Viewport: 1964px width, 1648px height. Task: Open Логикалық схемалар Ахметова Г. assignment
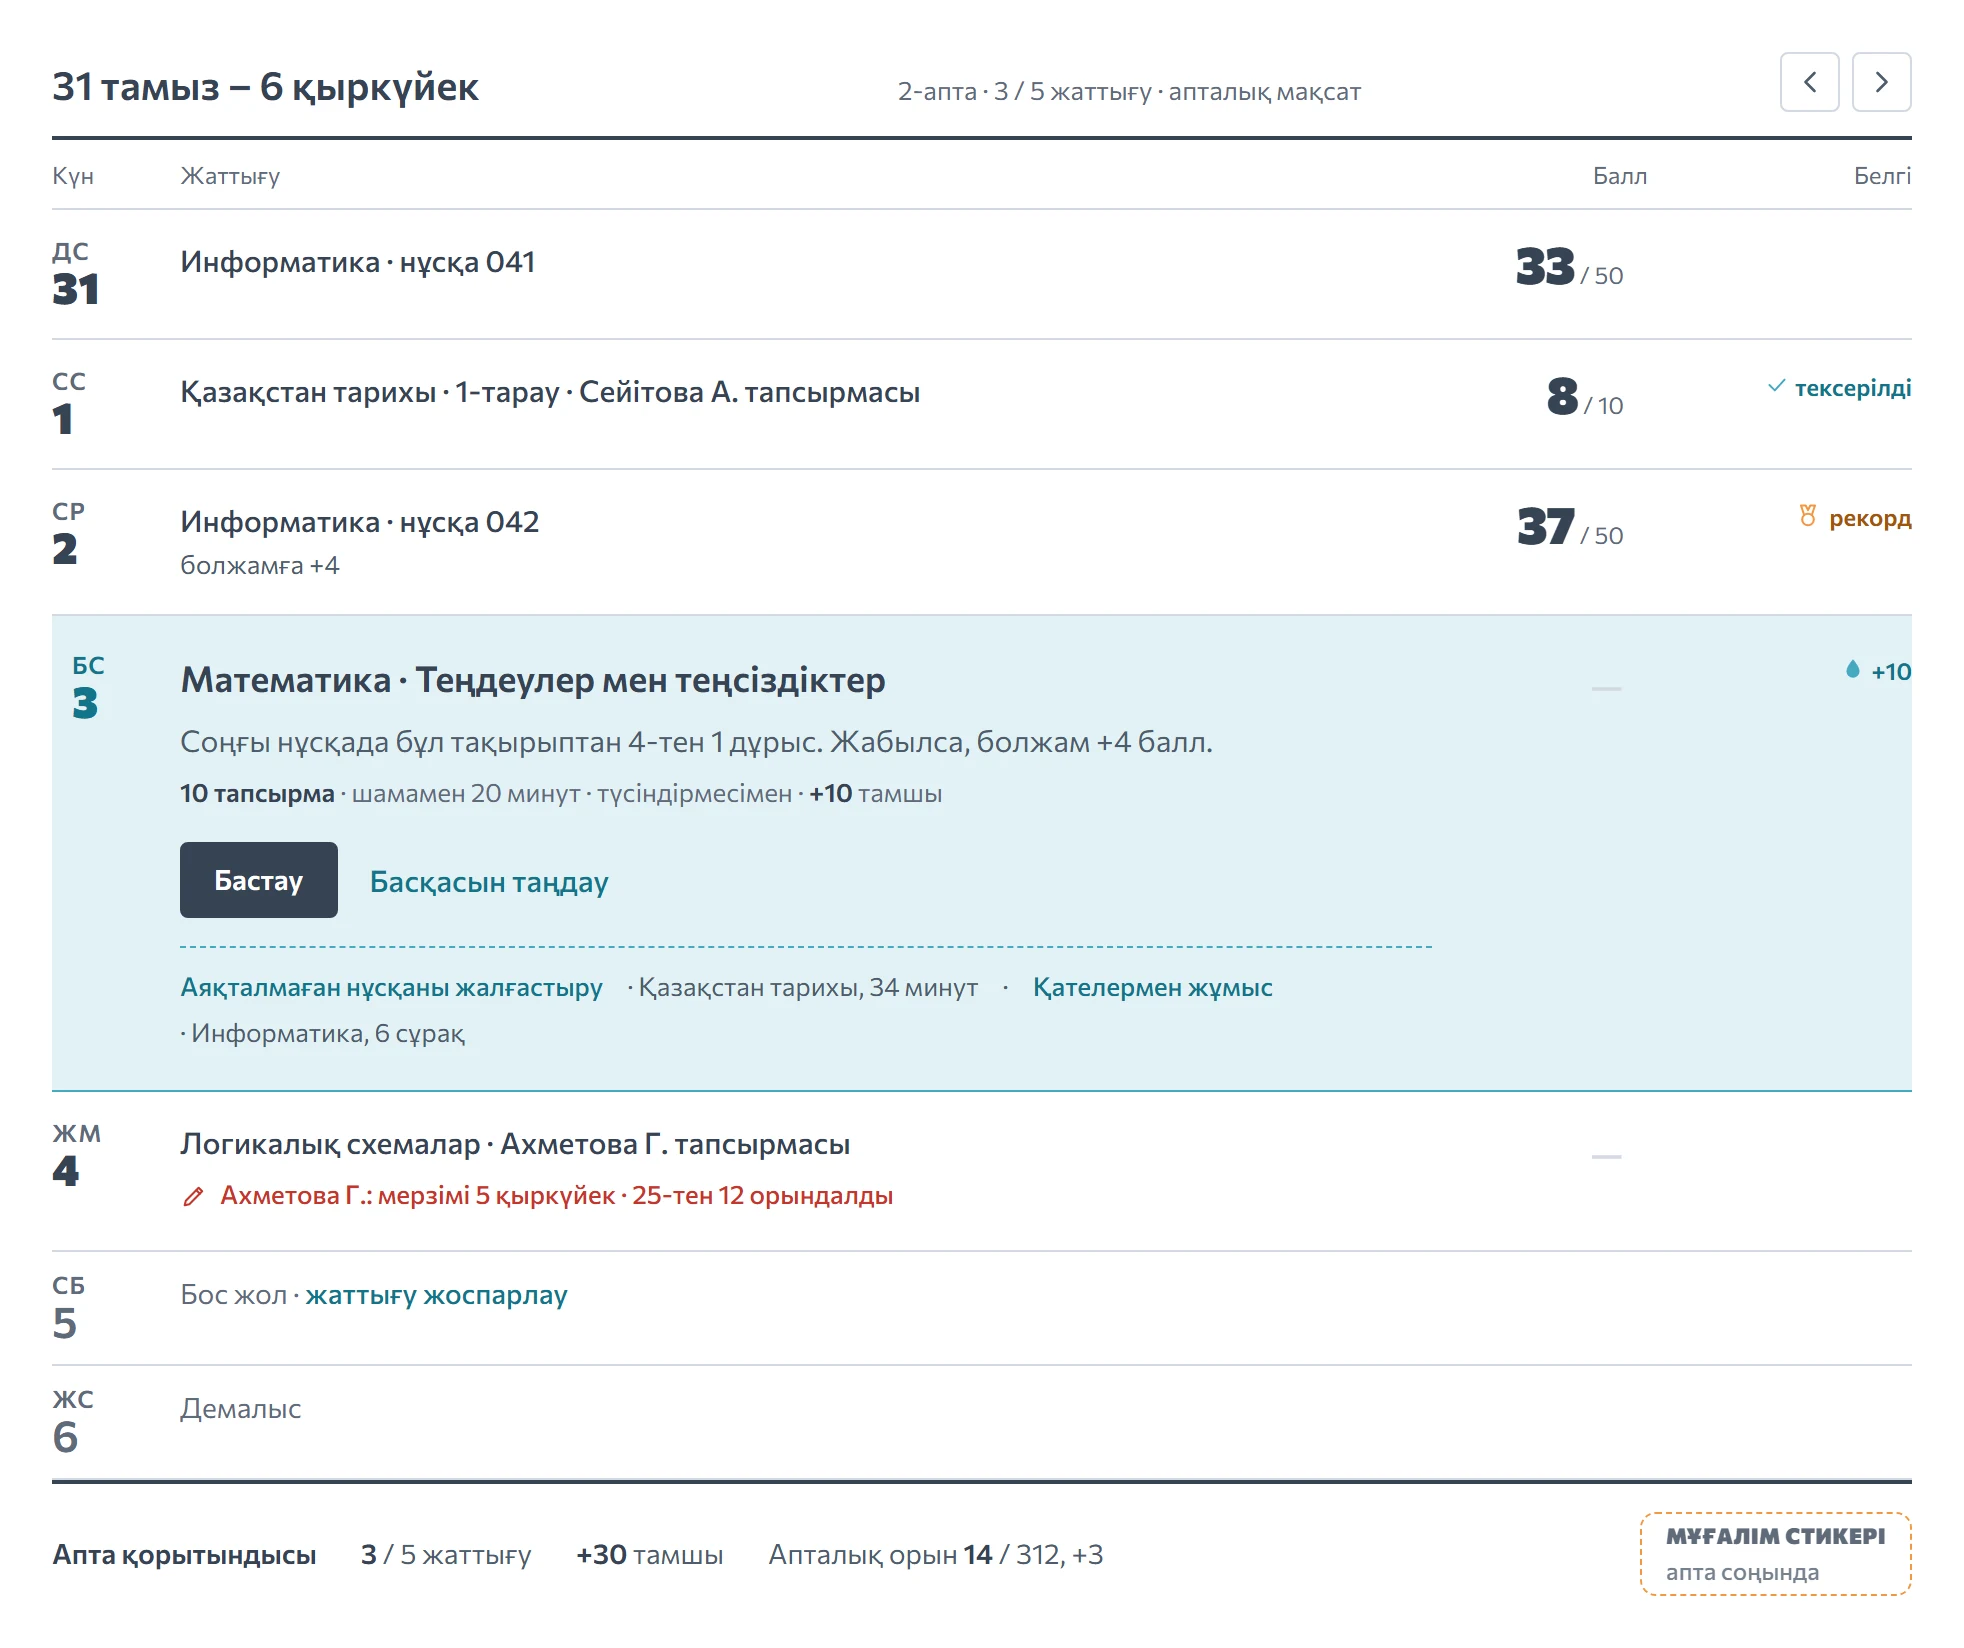pos(982,1171)
